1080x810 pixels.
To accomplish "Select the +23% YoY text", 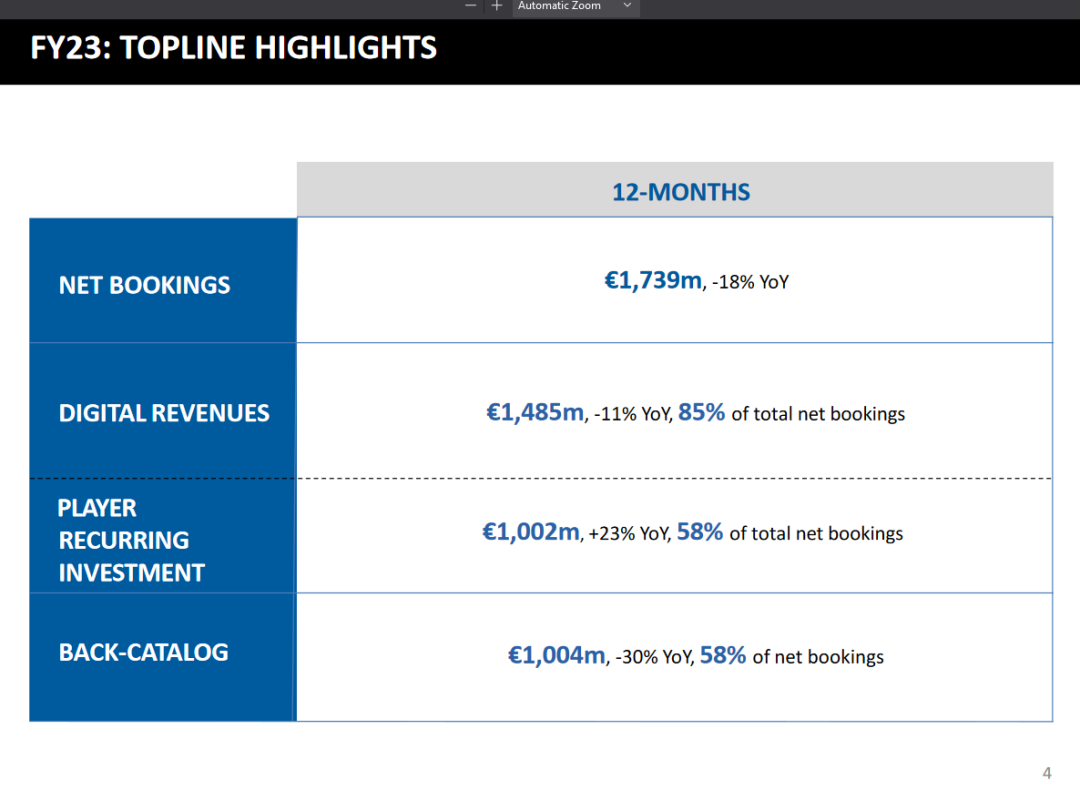I will coord(628,534).
